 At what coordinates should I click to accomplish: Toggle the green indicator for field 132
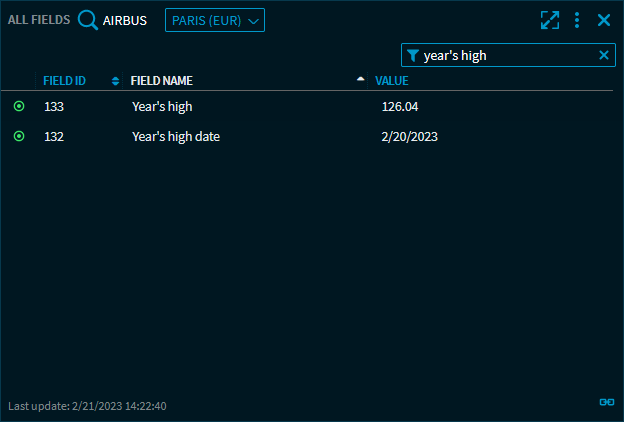pos(19,136)
